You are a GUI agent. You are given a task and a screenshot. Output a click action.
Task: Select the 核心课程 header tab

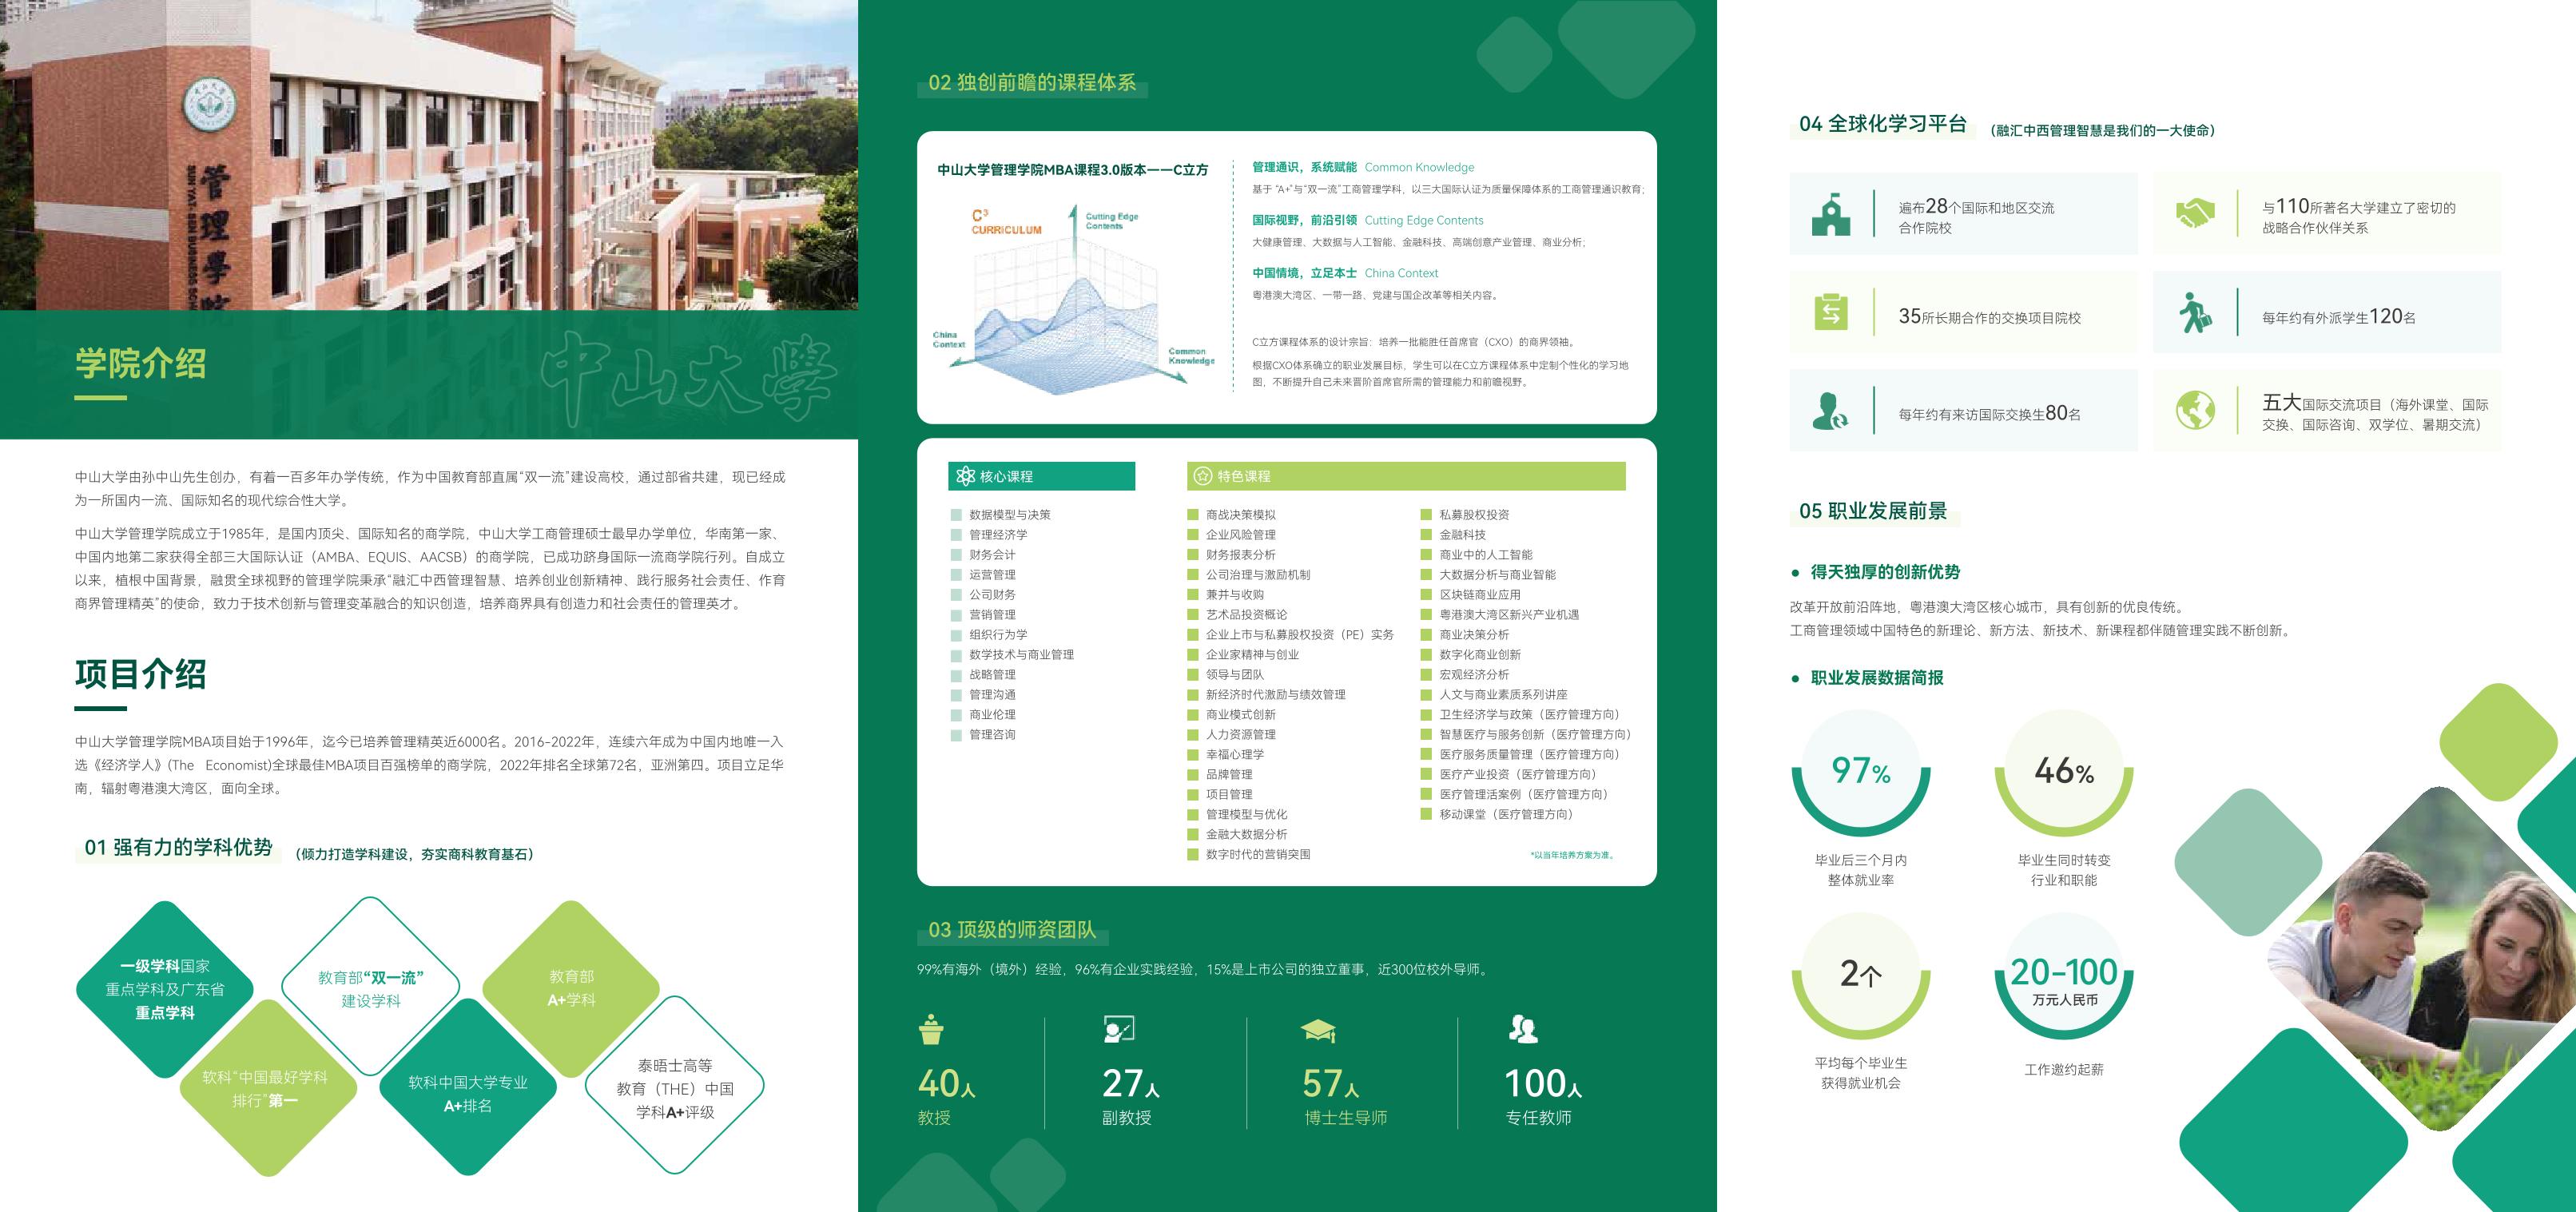pyautogui.click(x=1041, y=476)
